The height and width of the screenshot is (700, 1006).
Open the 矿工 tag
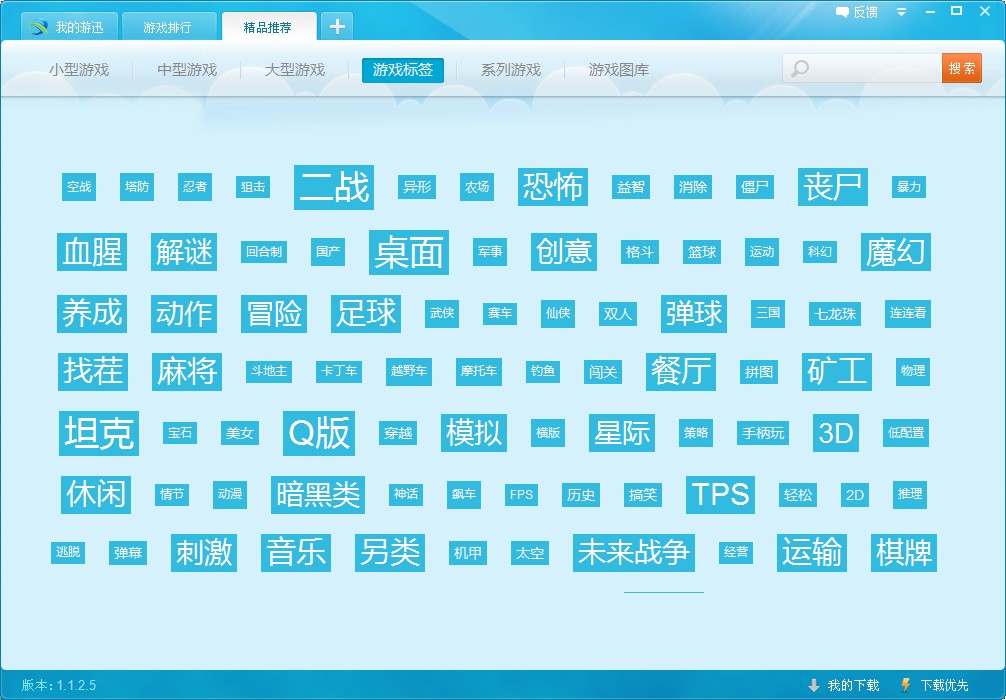click(837, 371)
